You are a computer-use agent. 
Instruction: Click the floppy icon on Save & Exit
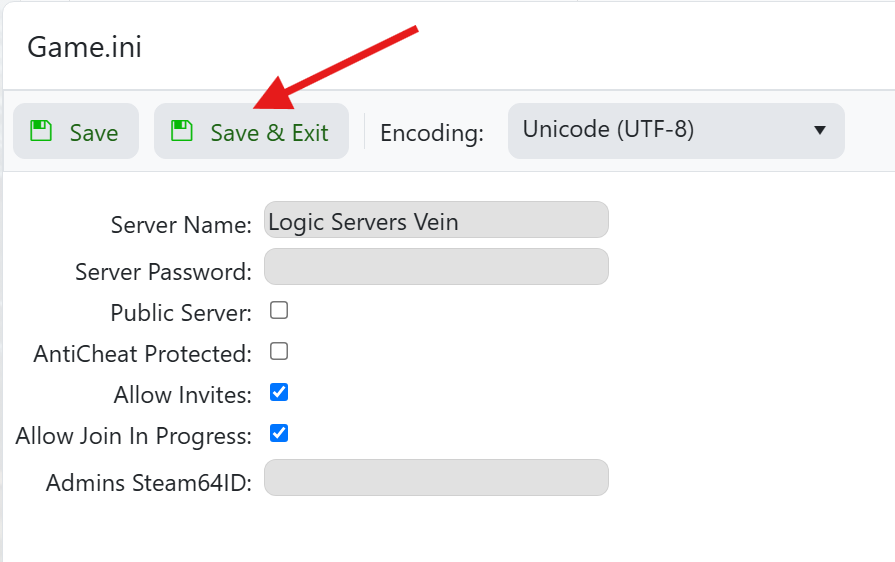[181, 131]
